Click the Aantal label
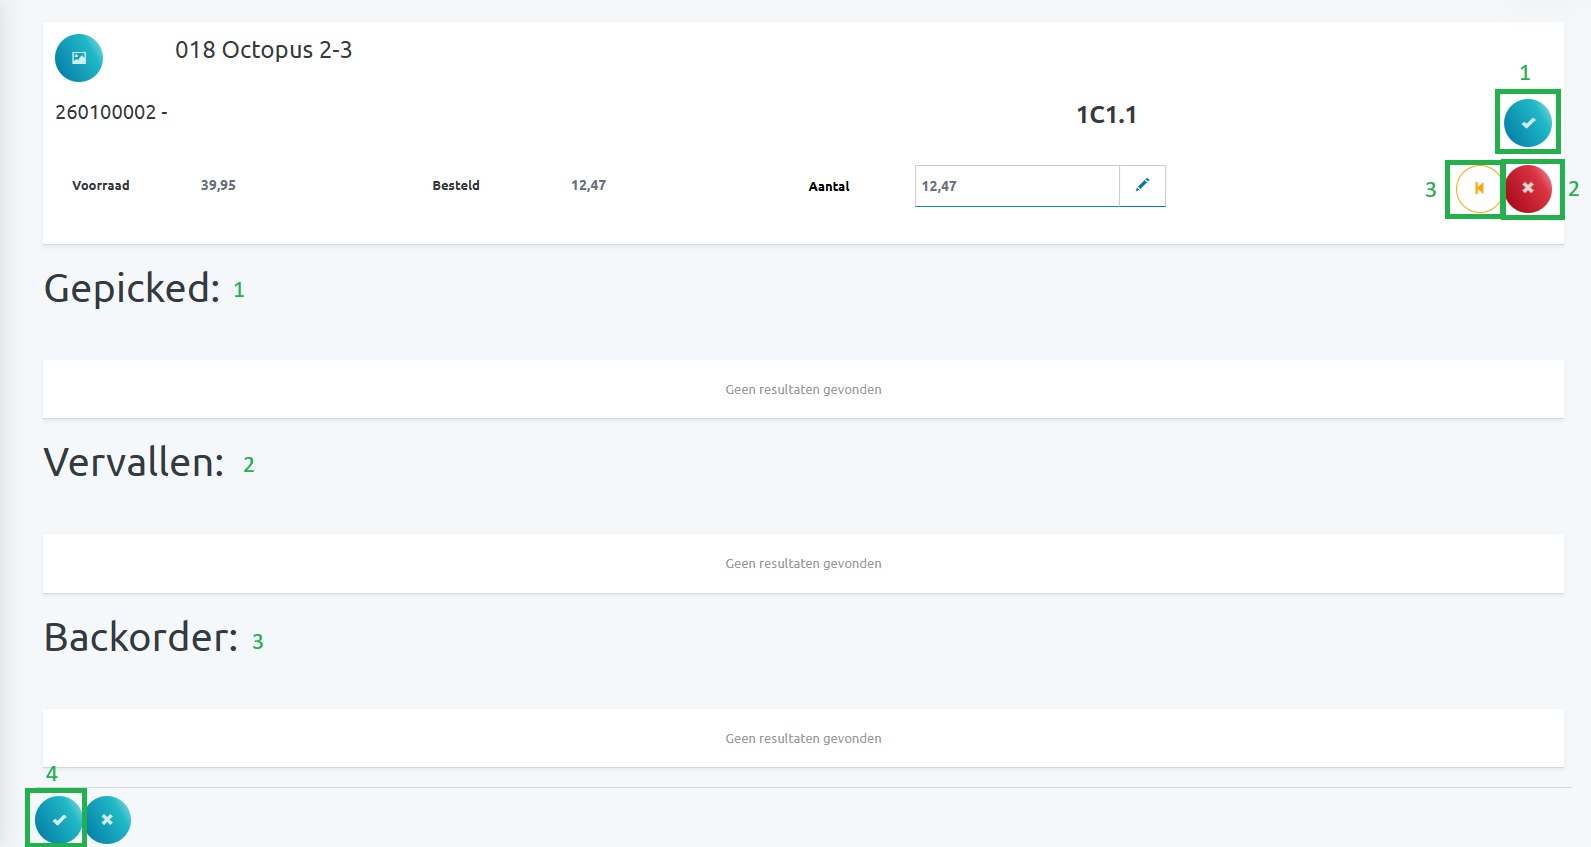Screen dimensions: 1591x847 click(x=829, y=186)
